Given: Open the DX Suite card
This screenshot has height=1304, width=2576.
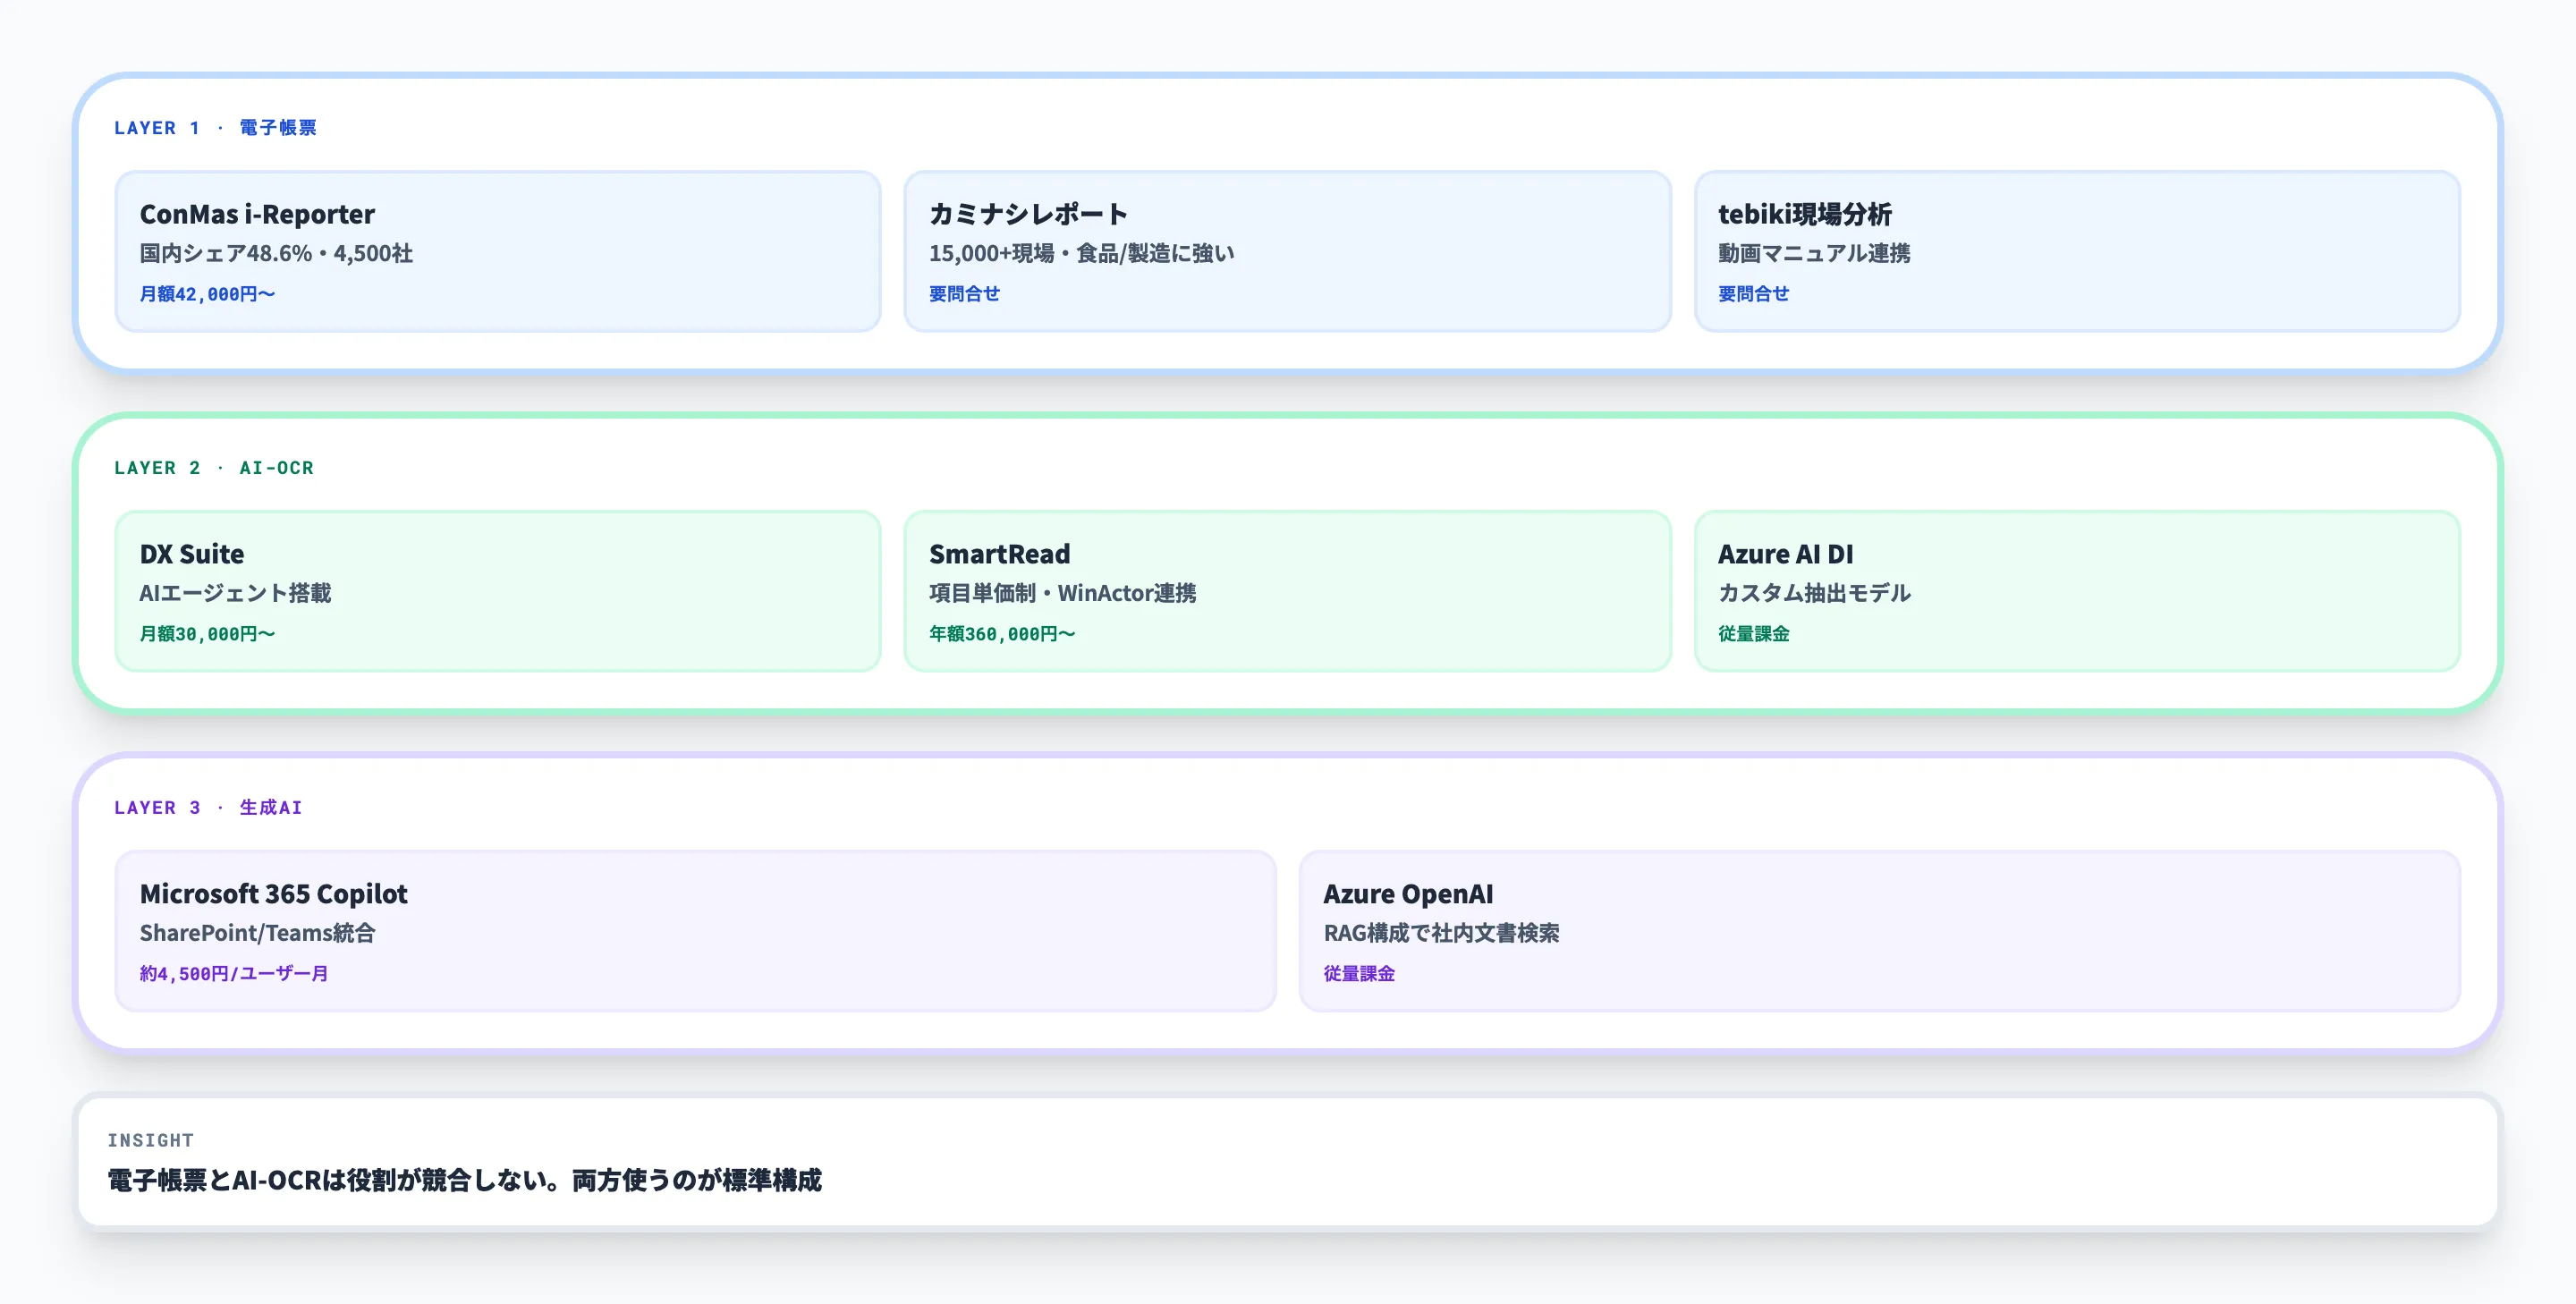Looking at the screenshot, I should pyautogui.click(x=497, y=590).
